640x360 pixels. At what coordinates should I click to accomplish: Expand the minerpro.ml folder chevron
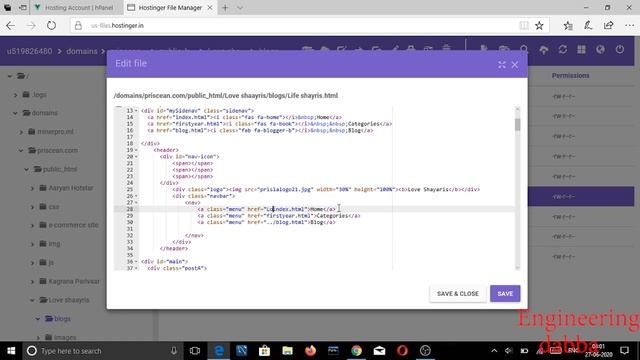(21, 132)
